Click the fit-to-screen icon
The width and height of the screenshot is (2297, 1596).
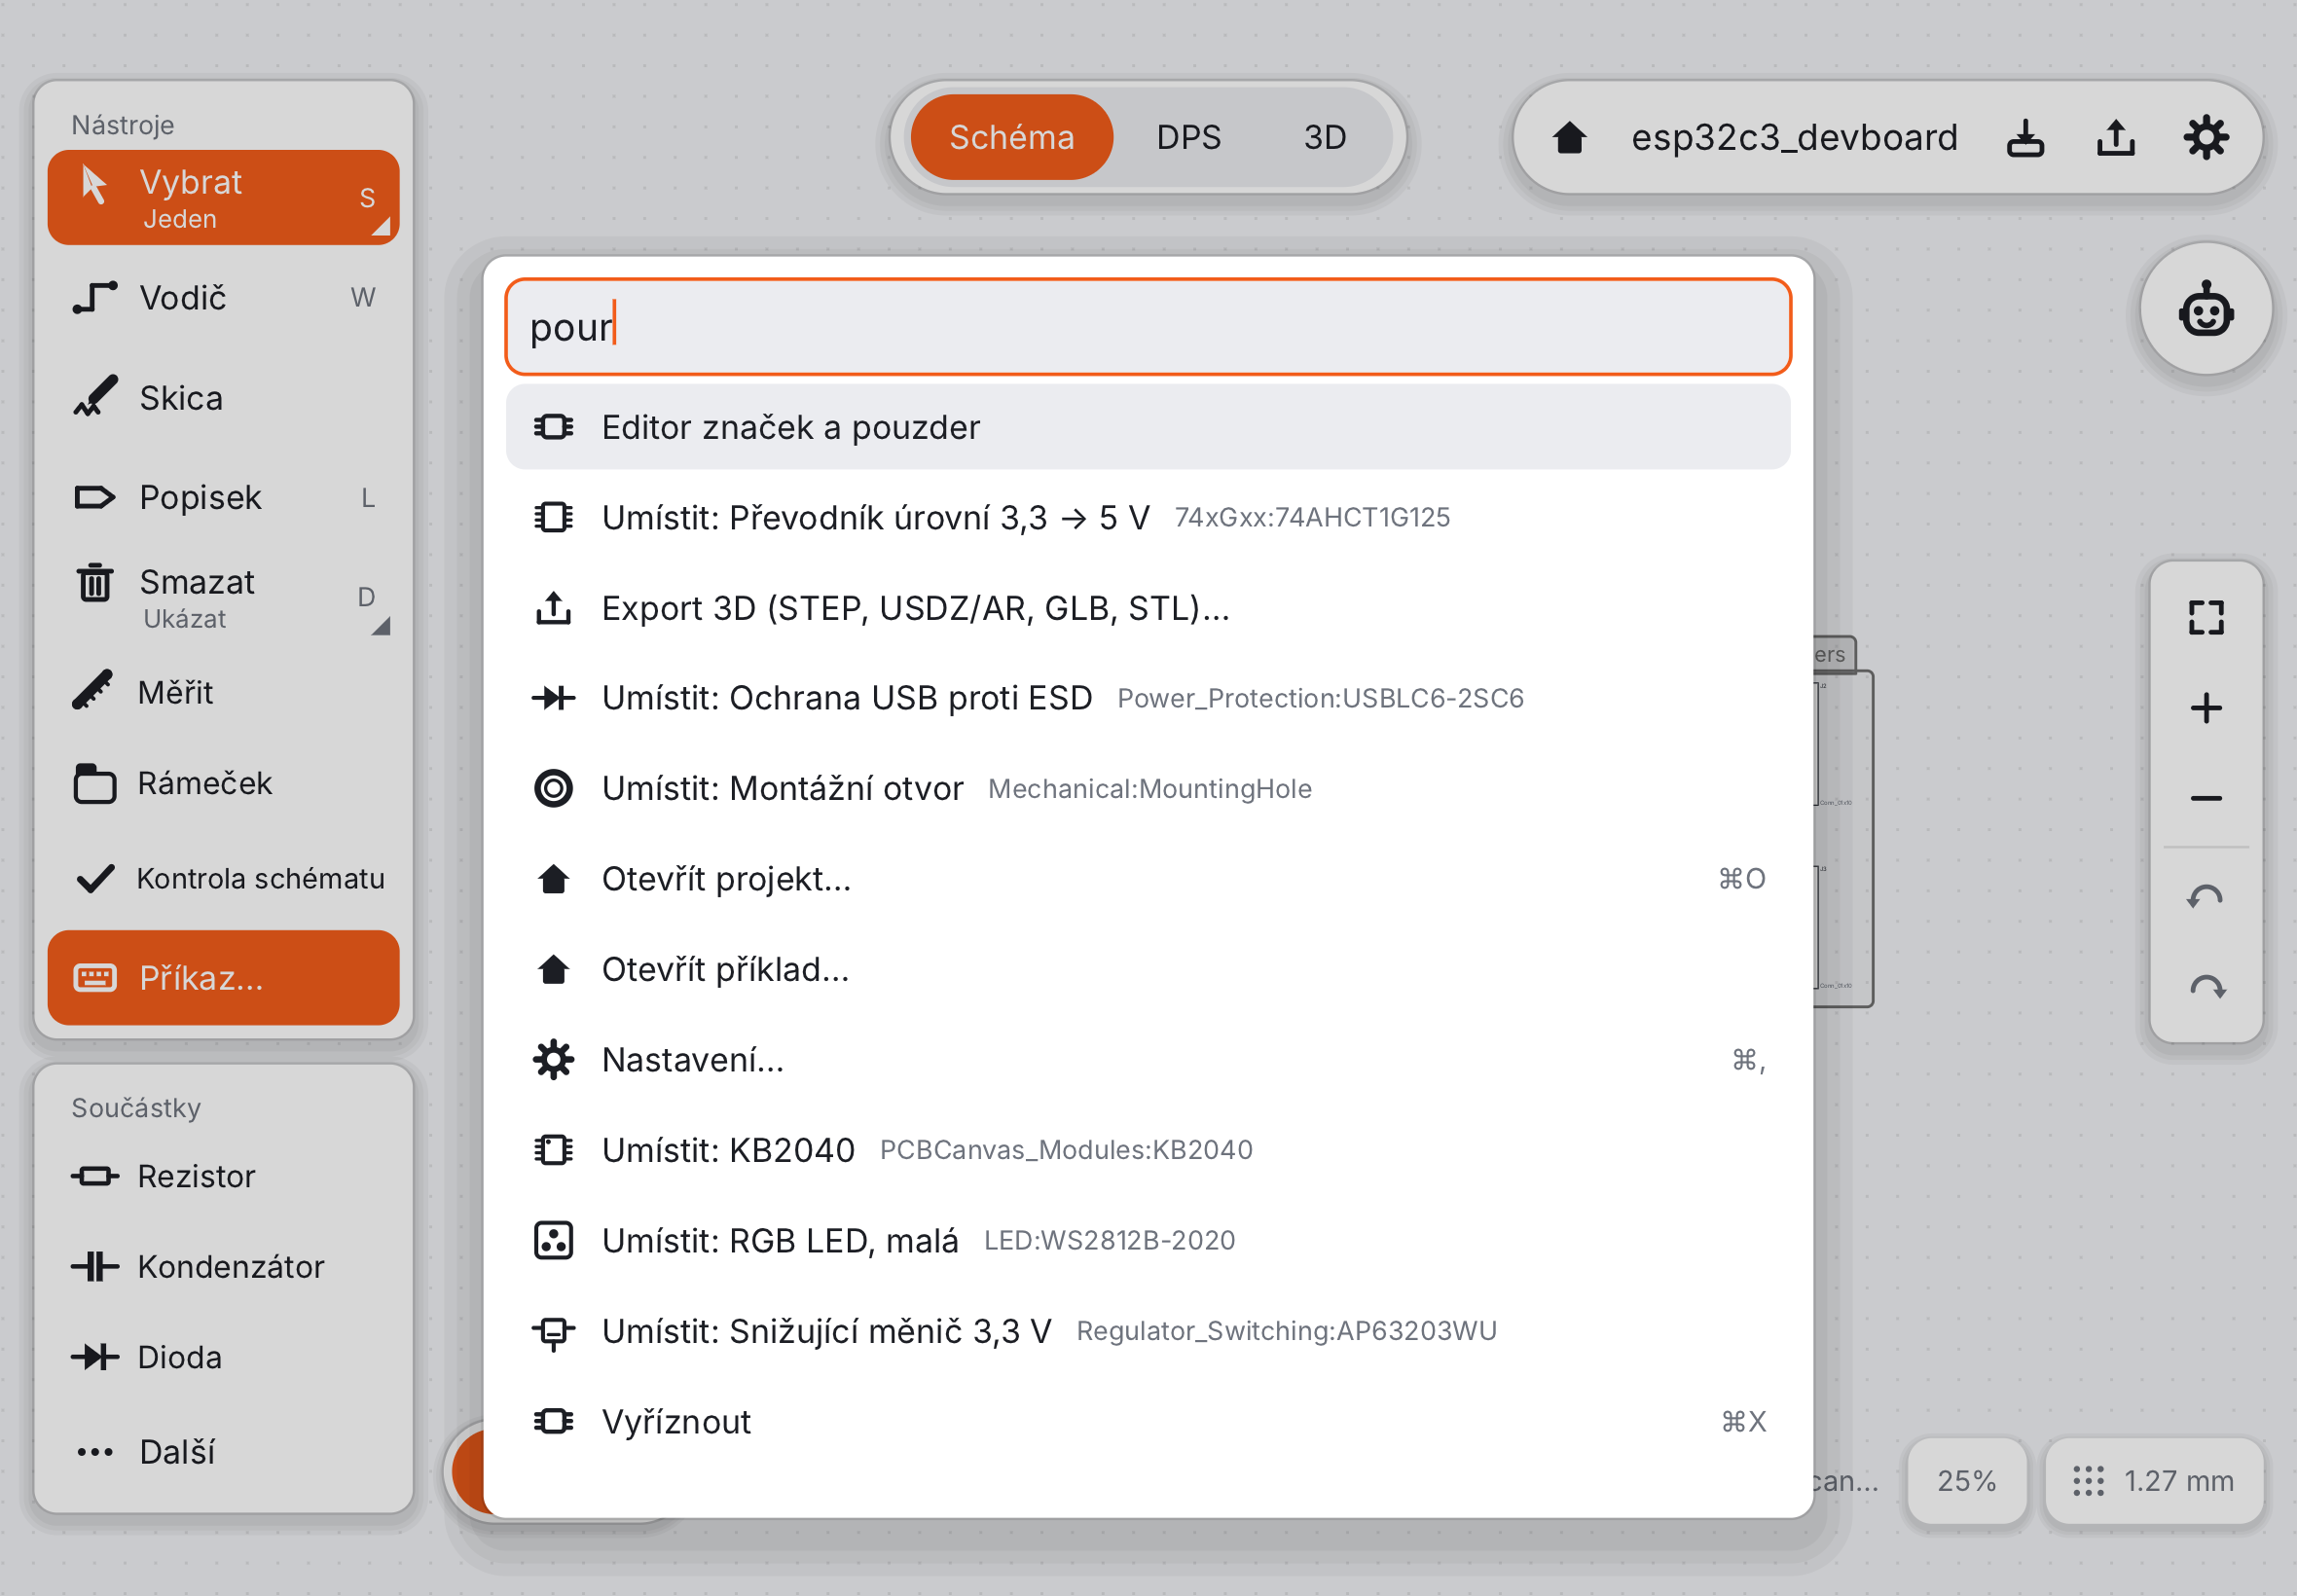(2206, 618)
